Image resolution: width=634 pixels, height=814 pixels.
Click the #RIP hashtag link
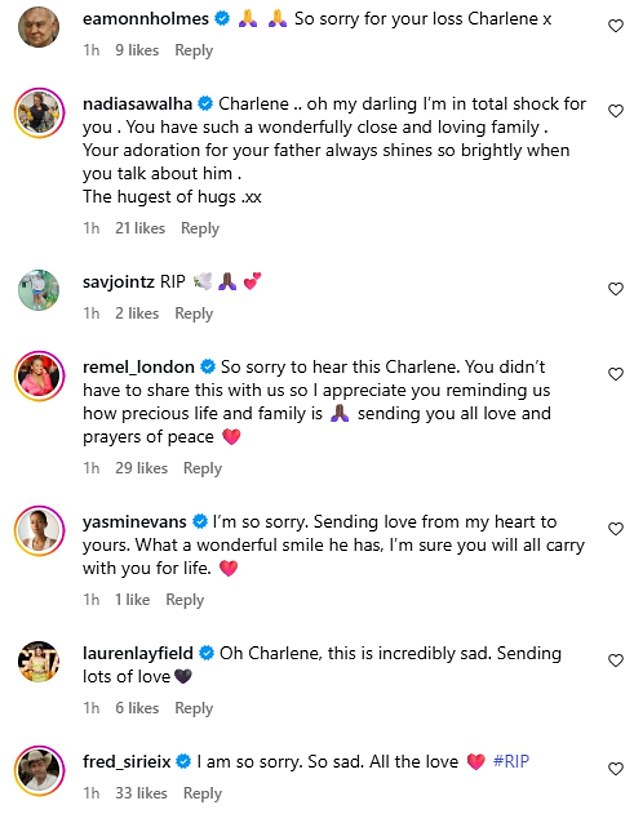pyautogui.click(x=511, y=762)
